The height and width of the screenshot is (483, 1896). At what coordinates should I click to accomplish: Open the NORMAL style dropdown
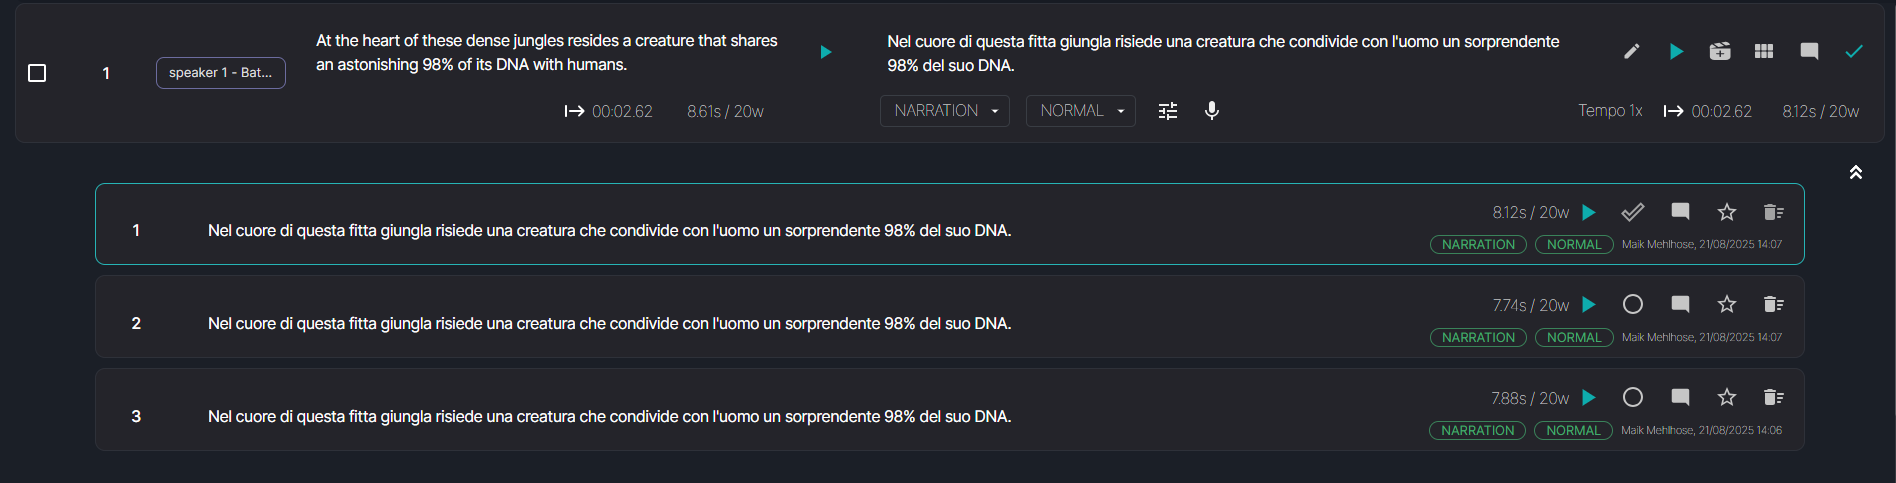click(x=1081, y=111)
